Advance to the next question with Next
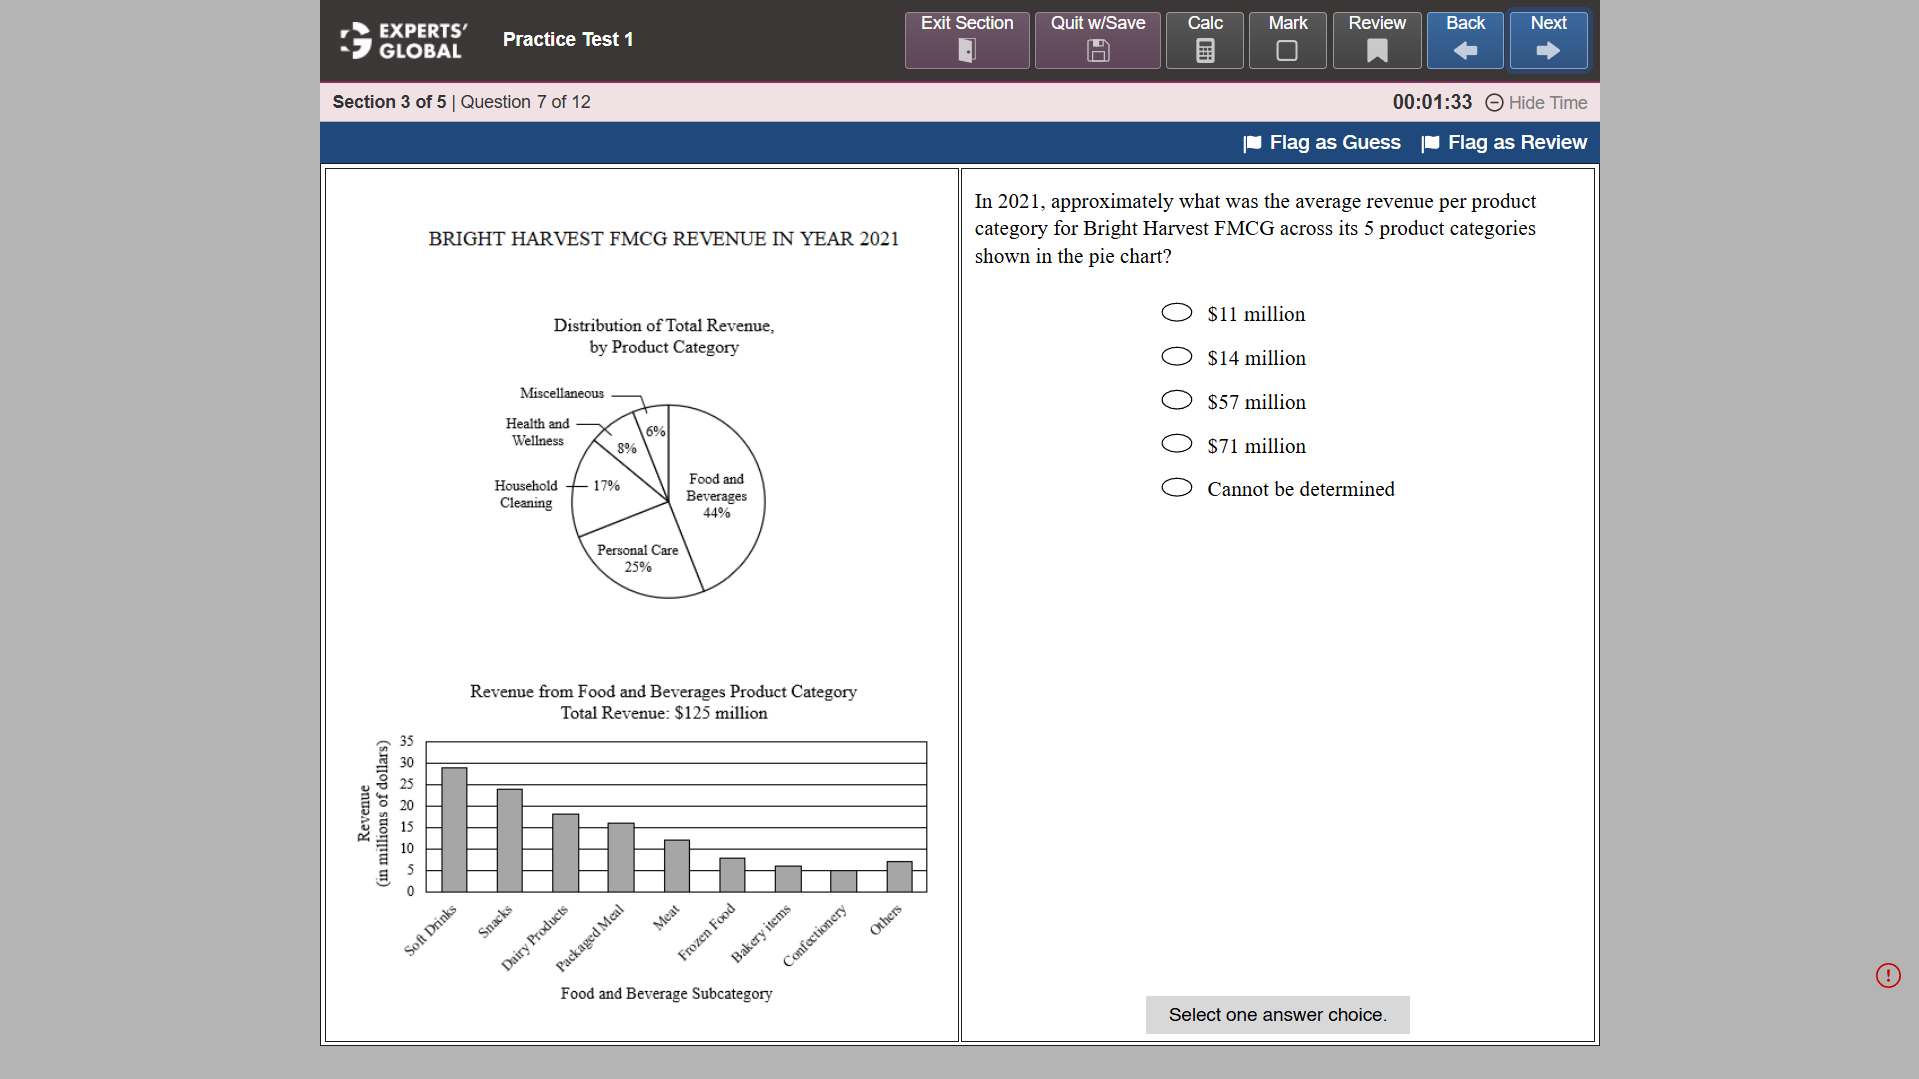This screenshot has height=1079, width=1919. (1547, 40)
